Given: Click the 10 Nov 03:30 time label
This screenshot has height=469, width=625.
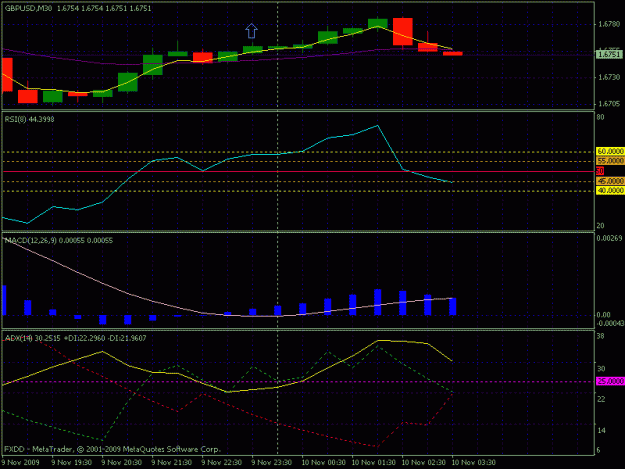Looking at the screenshot, I should click(x=474, y=463).
